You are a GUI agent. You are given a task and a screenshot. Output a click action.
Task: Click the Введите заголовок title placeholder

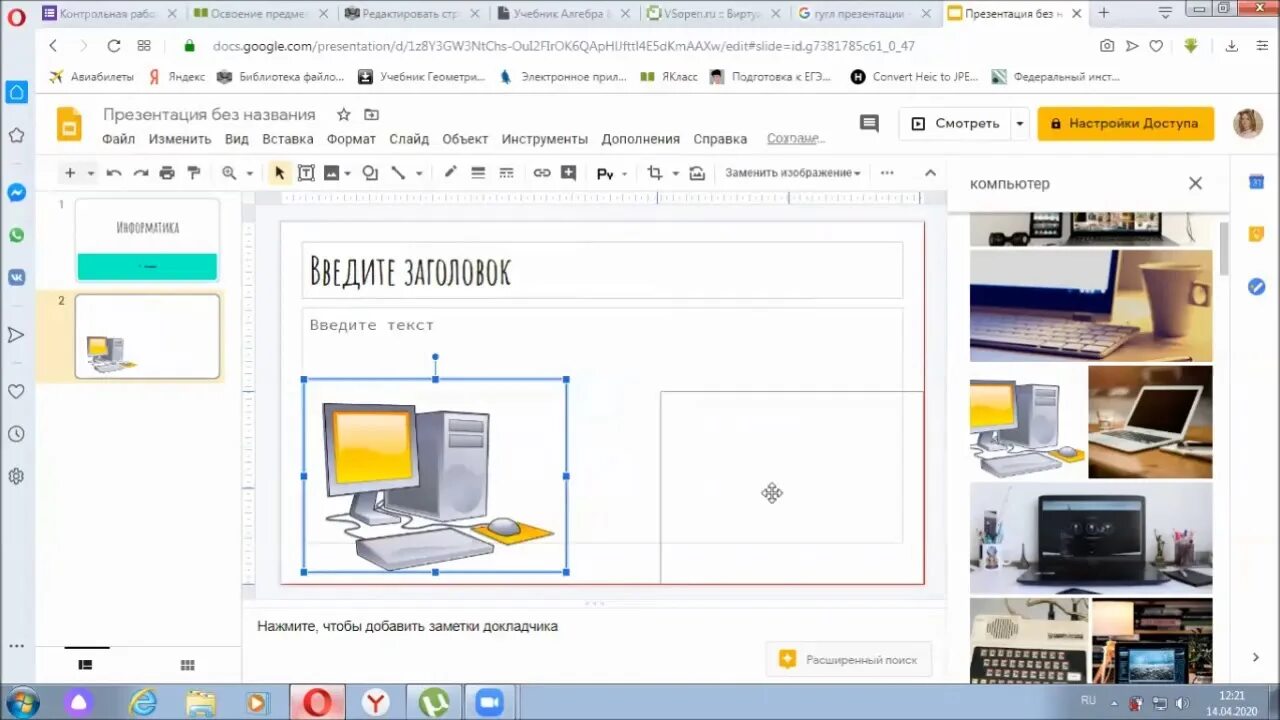[602, 270]
